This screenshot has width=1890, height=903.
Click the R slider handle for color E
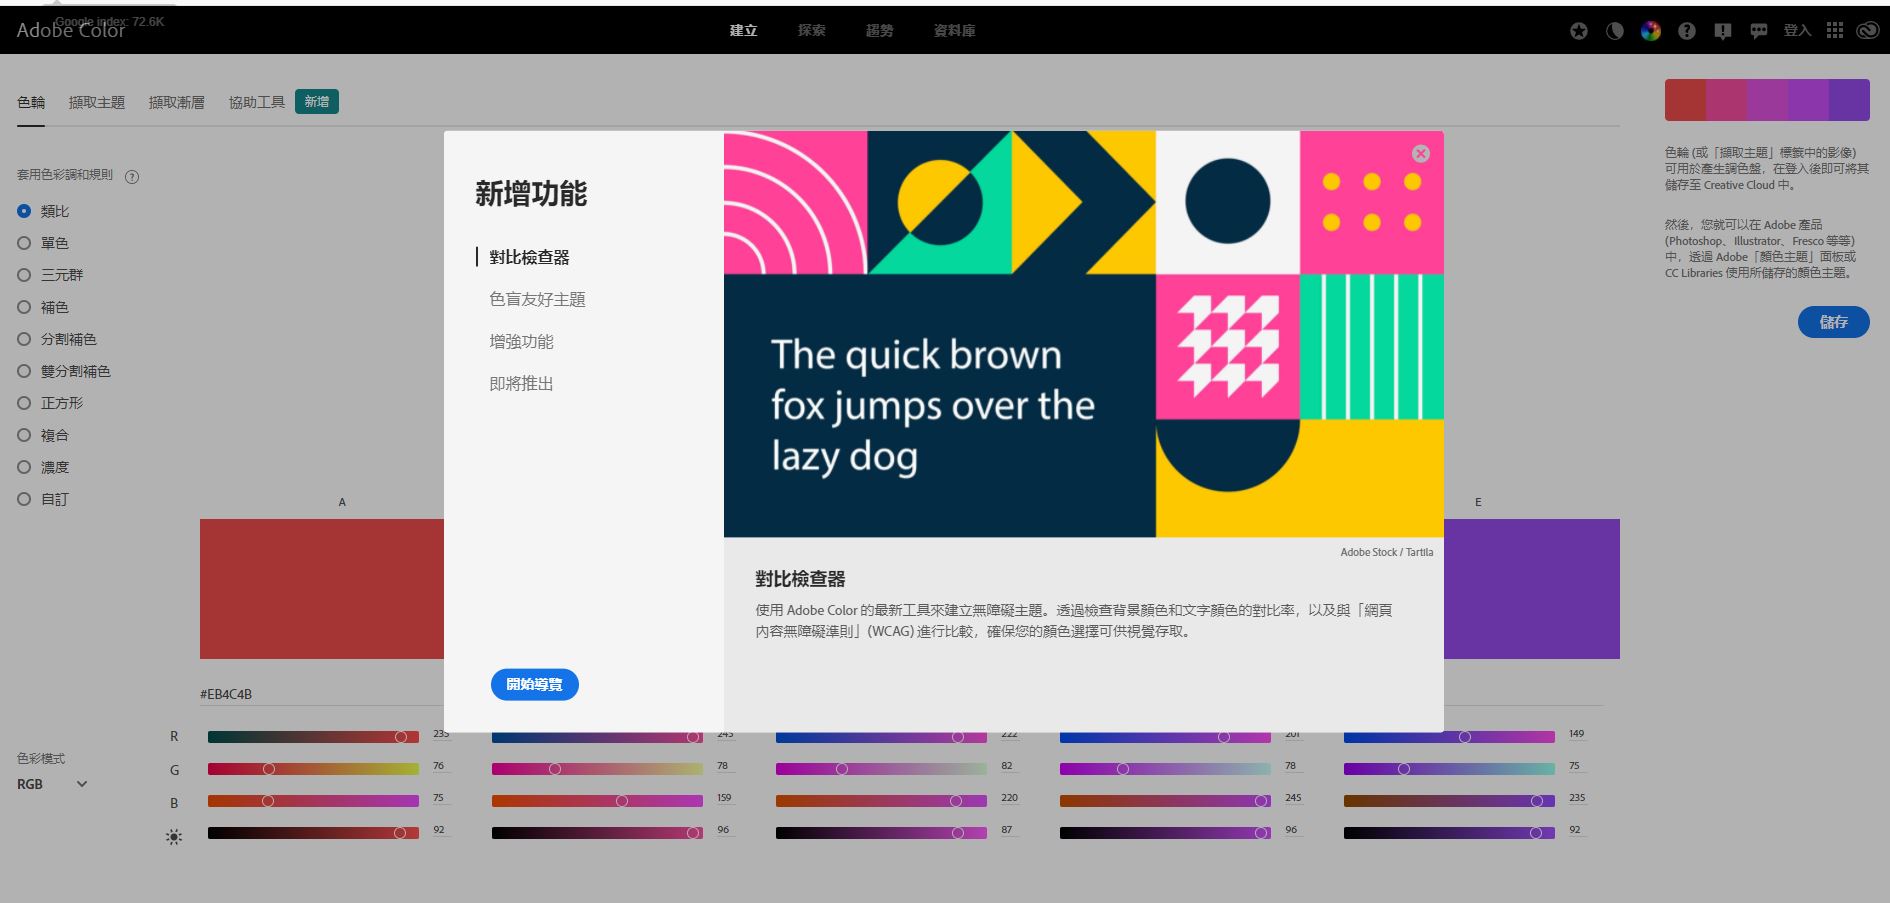[x=1465, y=737]
